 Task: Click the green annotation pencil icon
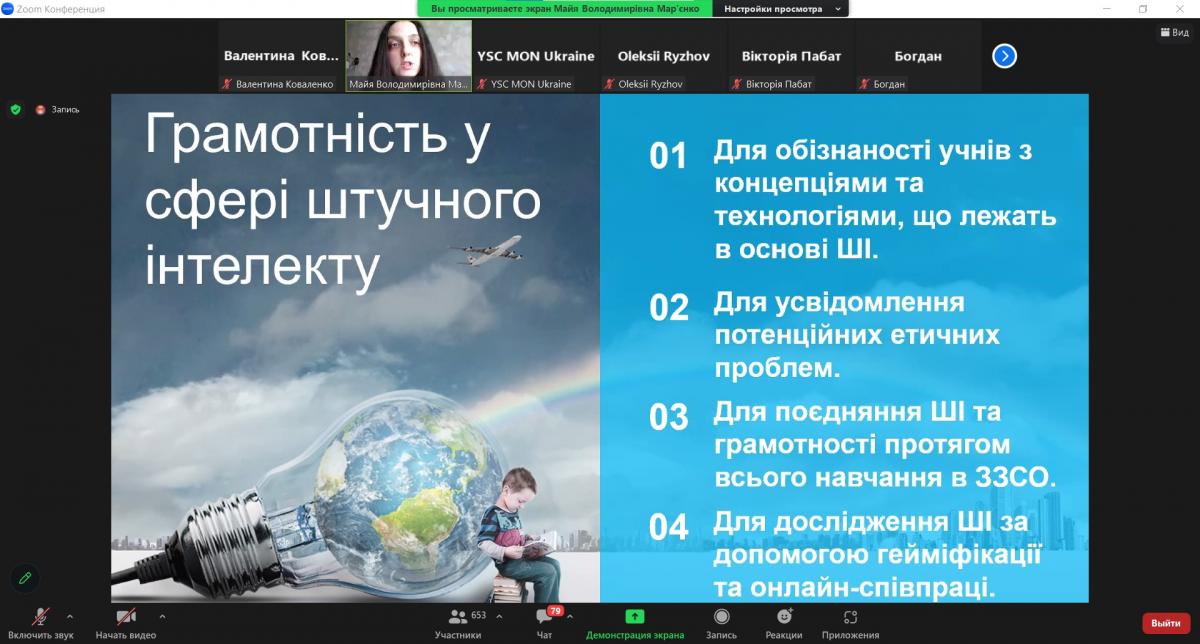pyautogui.click(x=25, y=578)
